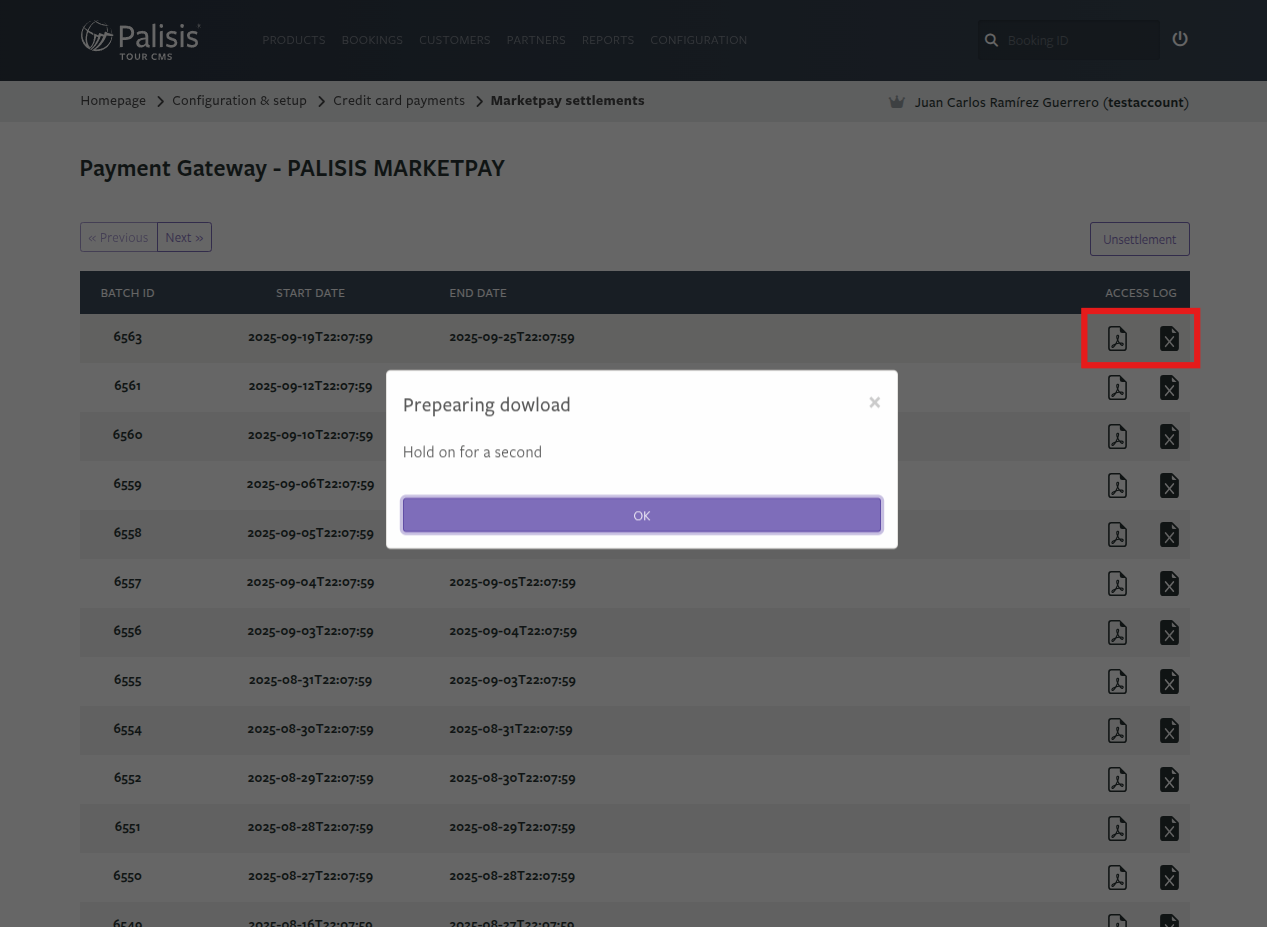Screen dimensions: 1267x927
Task: Download PDF report for batch 6552
Action: point(1117,780)
